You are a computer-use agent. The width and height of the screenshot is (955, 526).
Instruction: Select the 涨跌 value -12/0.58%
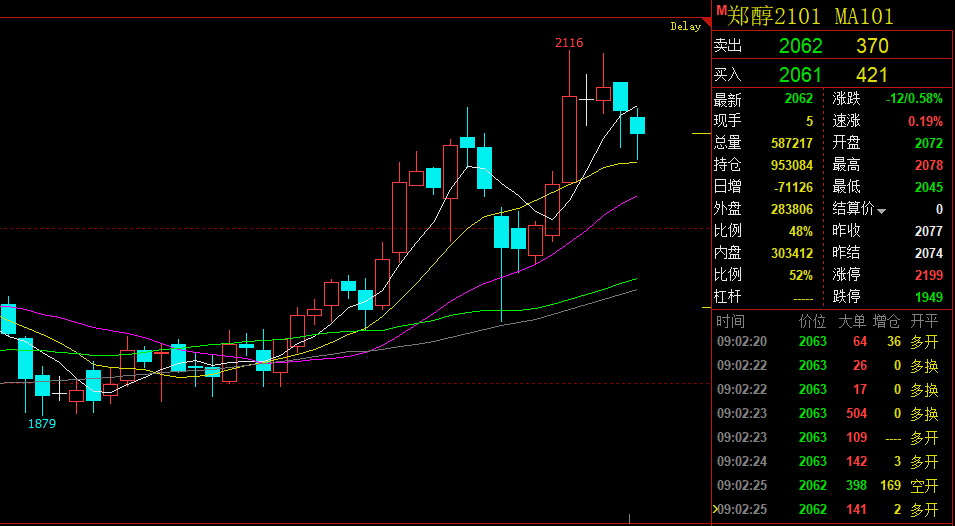(914, 99)
